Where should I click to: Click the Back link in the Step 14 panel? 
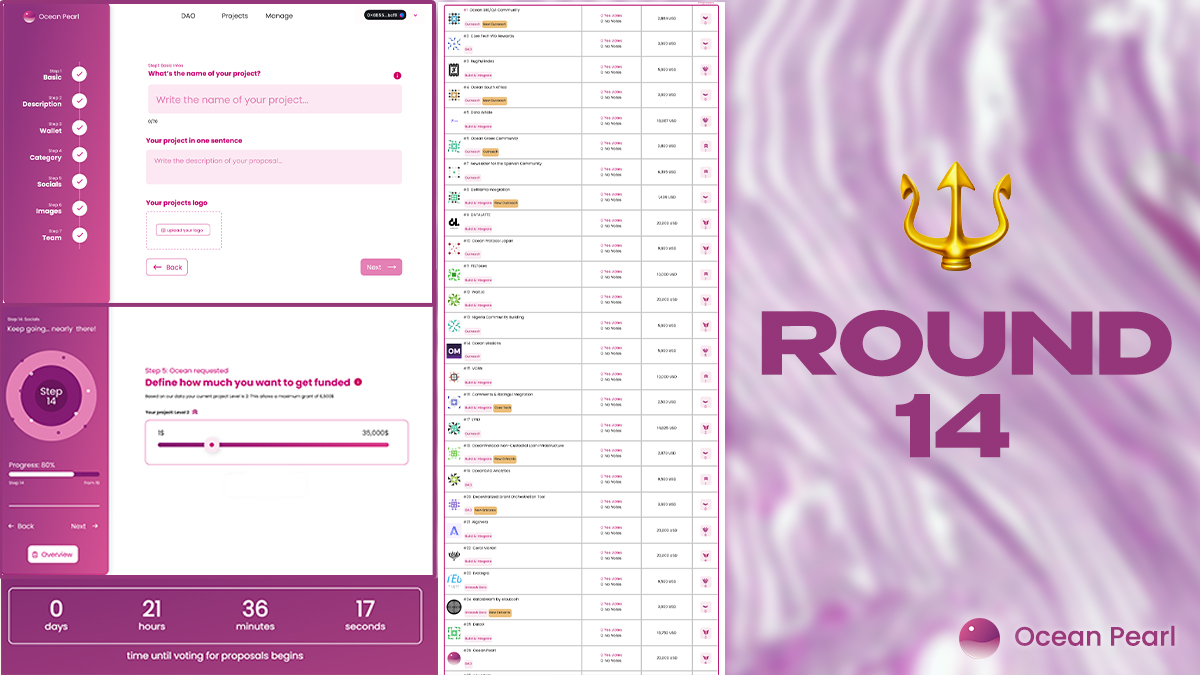pos(21,526)
